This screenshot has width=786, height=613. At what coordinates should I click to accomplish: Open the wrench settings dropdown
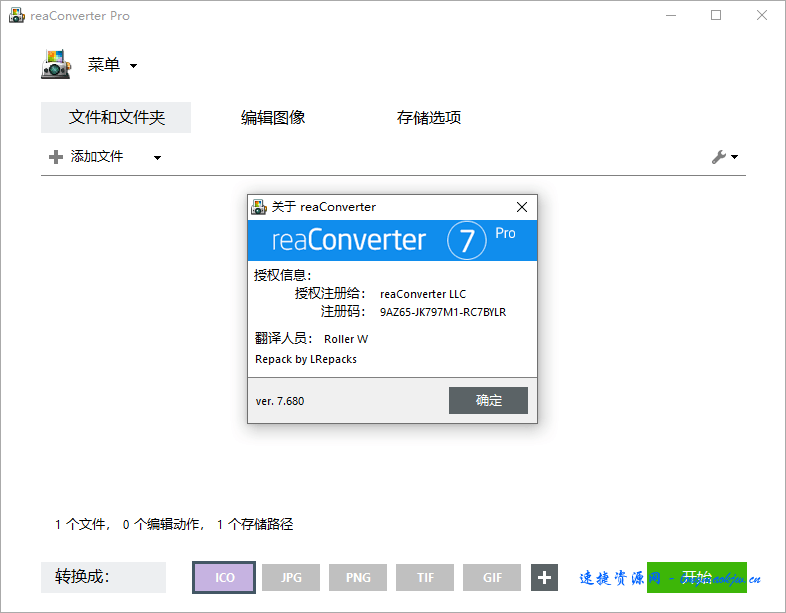[x=725, y=157]
